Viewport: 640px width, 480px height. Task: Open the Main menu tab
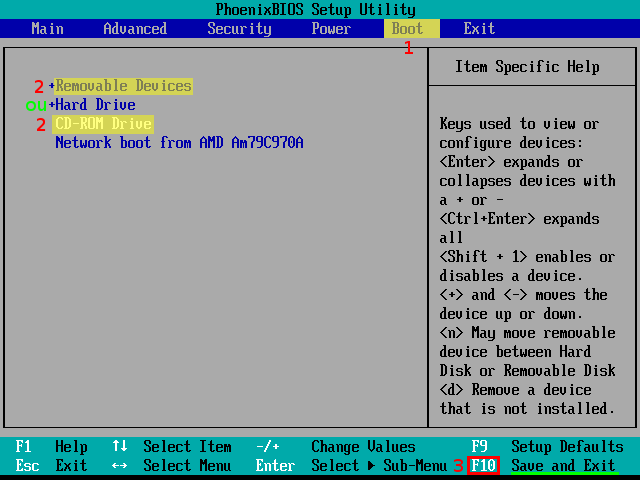click(47, 29)
